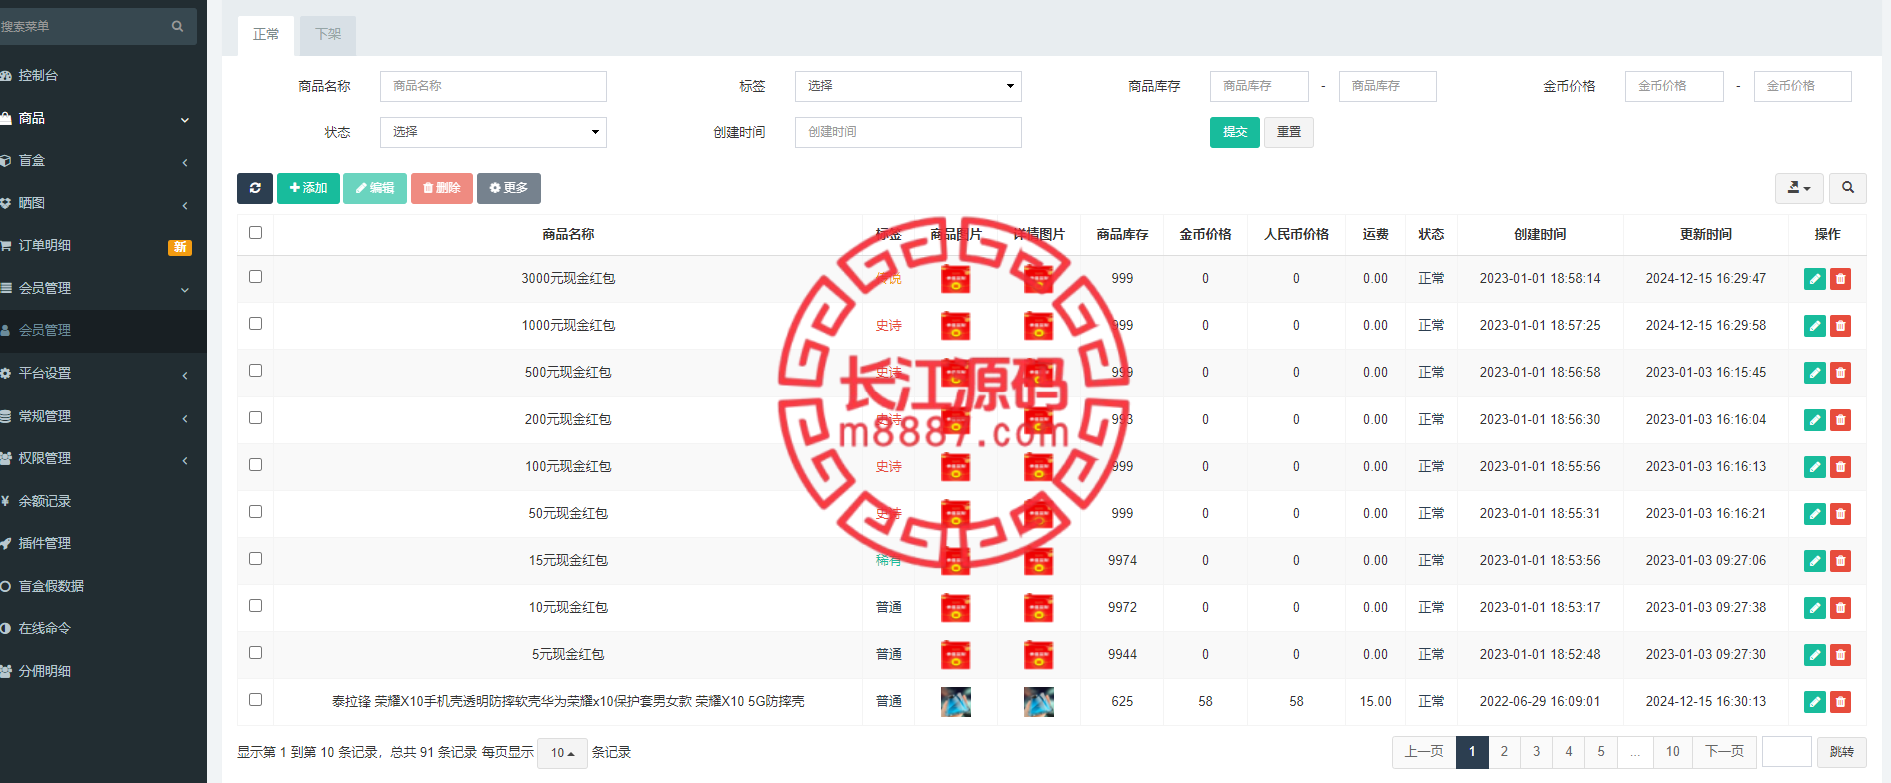Screen dimensions: 1891x783
Task: Switch to the 正常 tab
Action: pyautogui.click(x=266, y=35)
